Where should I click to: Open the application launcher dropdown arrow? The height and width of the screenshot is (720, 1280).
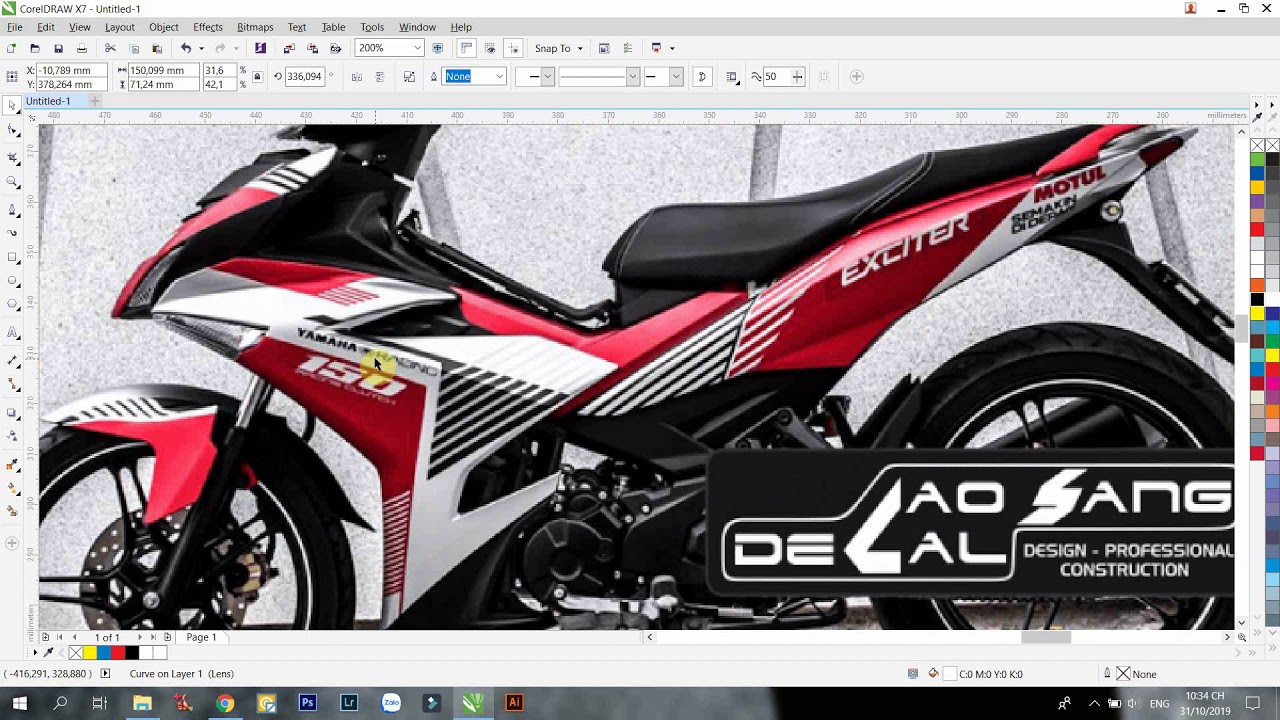[x=672, y=48]
